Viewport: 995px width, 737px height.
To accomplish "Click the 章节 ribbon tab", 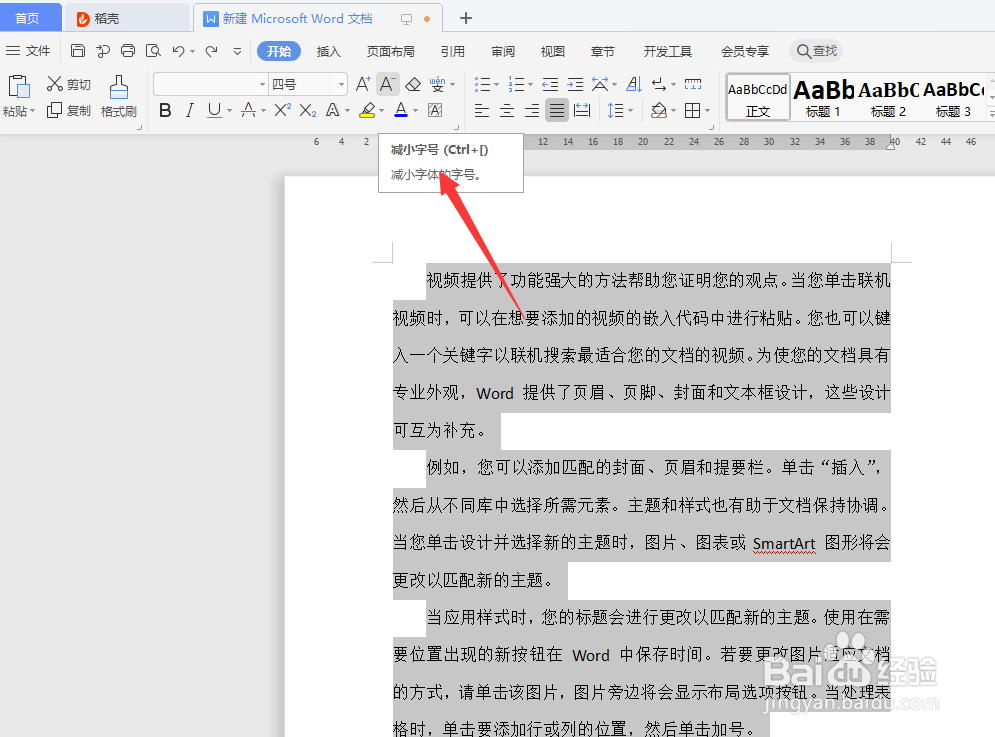I will pyautogui.click(x=602, y=51).
